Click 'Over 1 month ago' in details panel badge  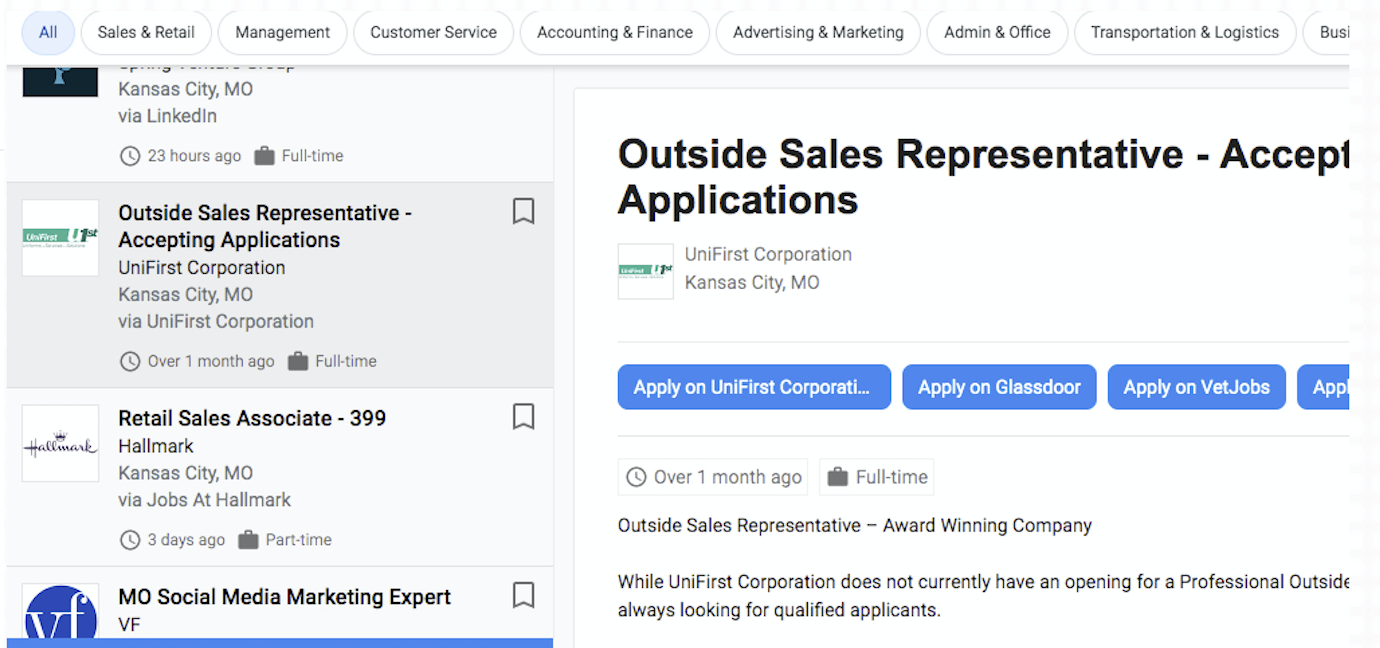tap(728, 477)
